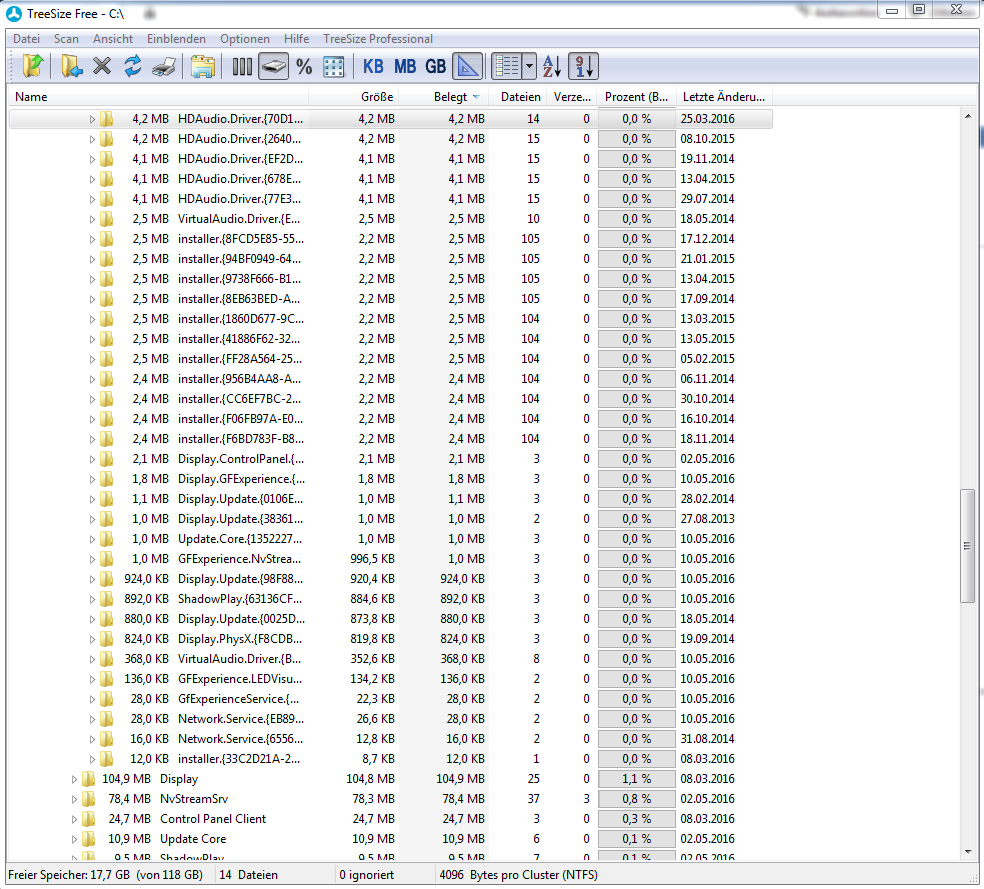This screenshot has height=889, width=984.
Task: Select the GFExperience.NvStrea row
Action: point(390,559)
